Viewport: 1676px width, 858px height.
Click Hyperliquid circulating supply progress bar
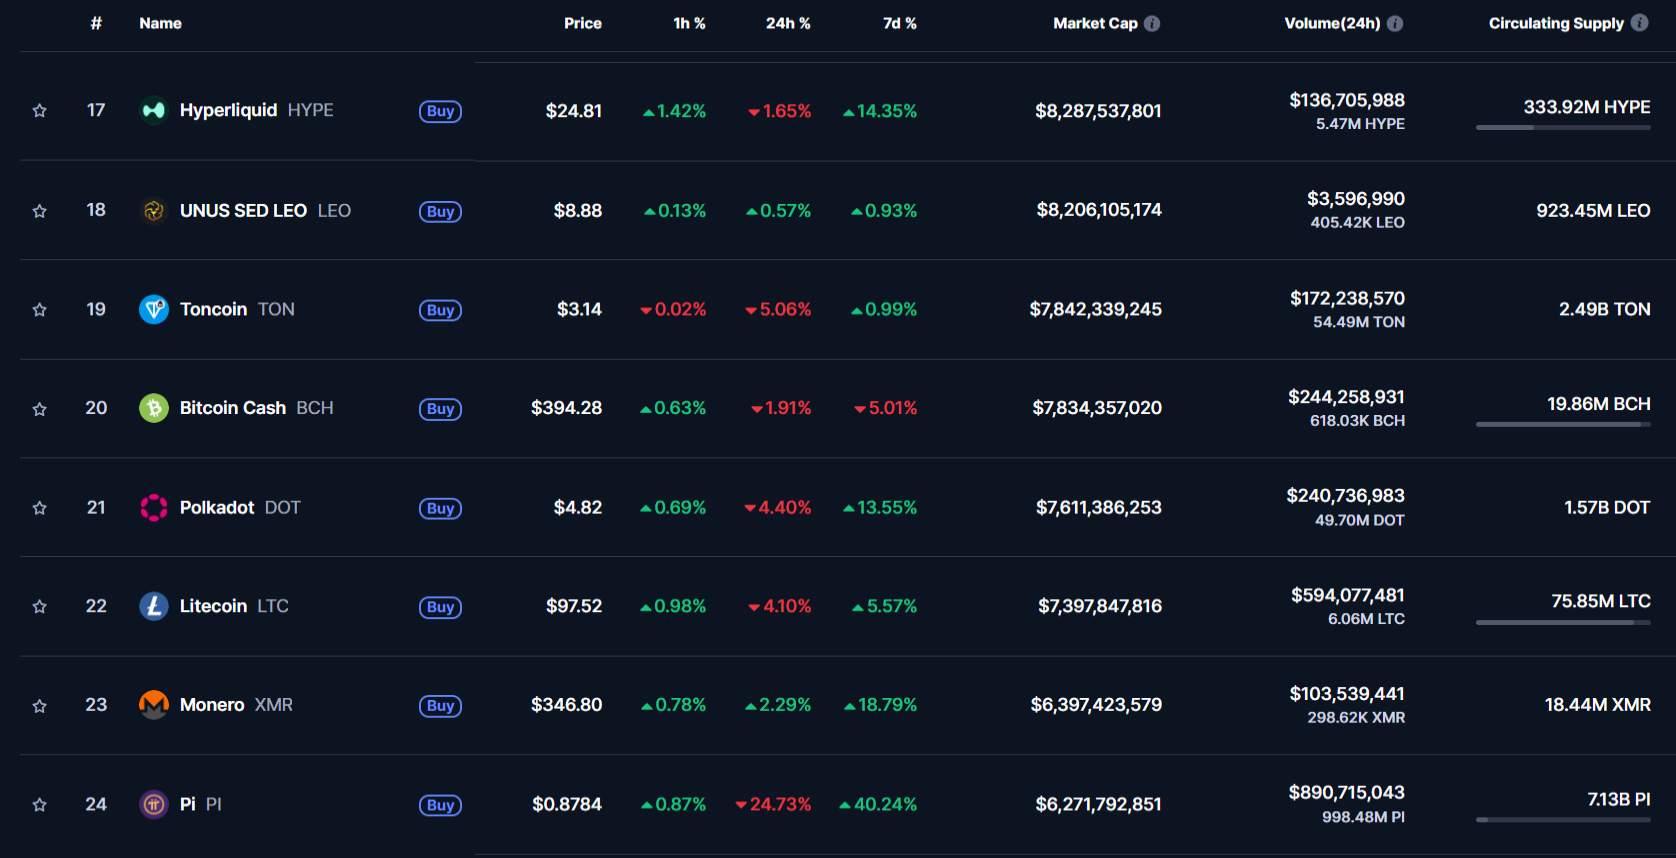pyautogui.click(x=1563, y=127)
